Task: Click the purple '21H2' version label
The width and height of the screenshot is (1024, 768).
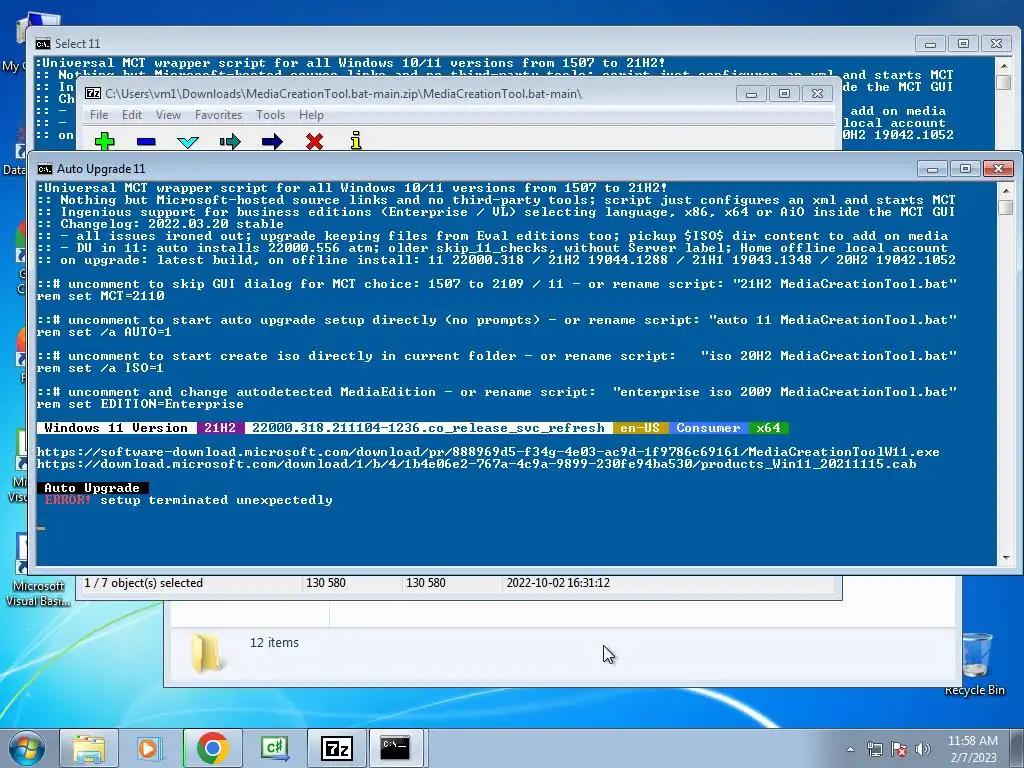Action: [x=220, y=428]
